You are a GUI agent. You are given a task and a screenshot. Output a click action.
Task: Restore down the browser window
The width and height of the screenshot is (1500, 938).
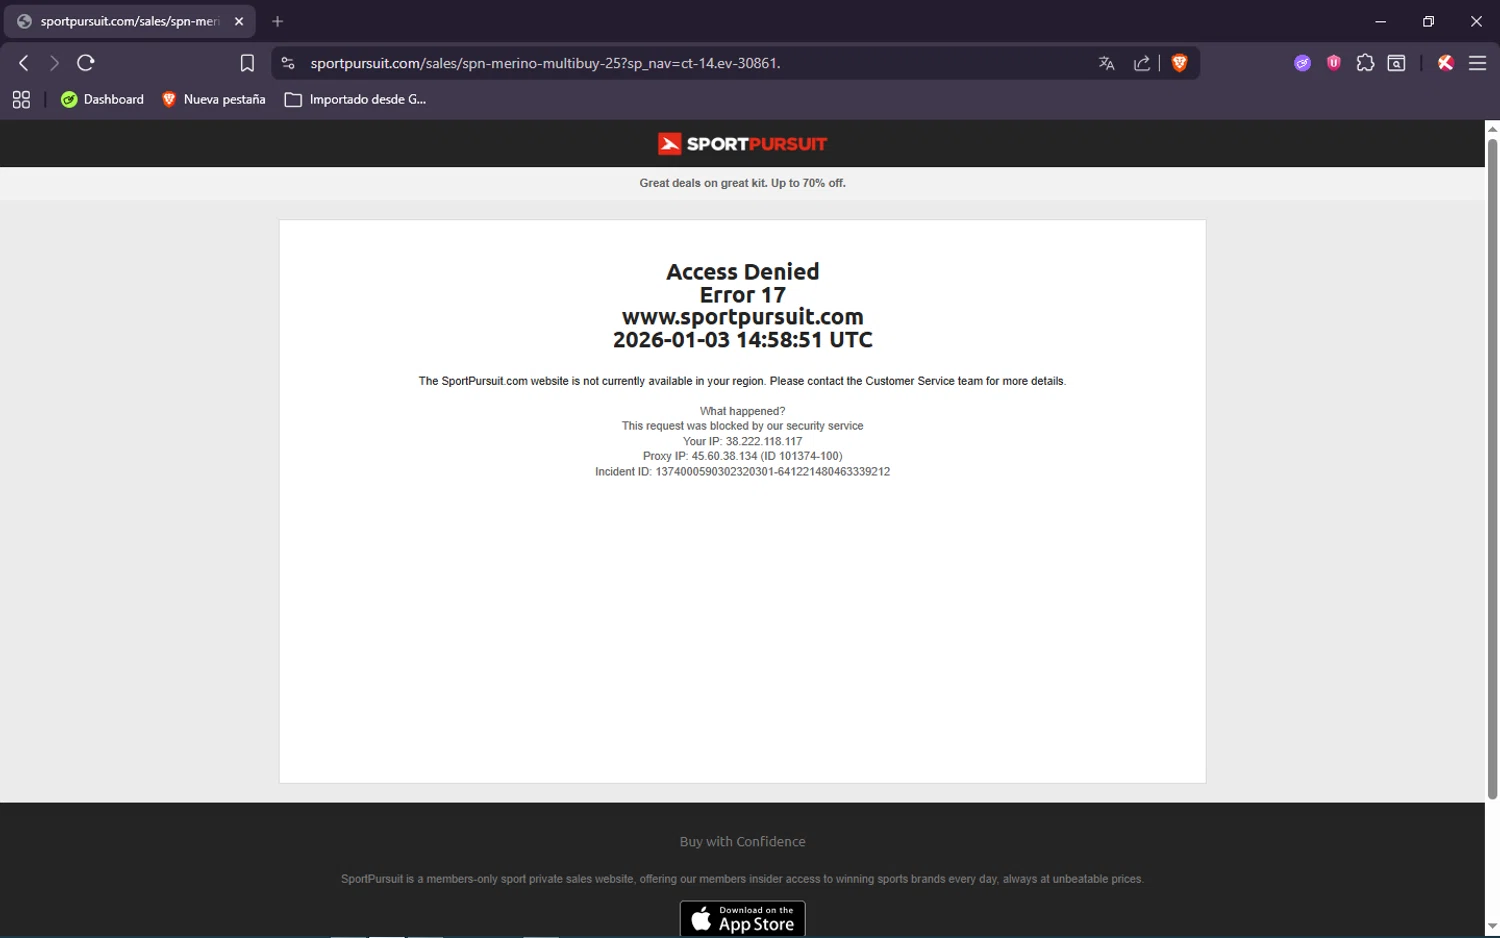1428,21
